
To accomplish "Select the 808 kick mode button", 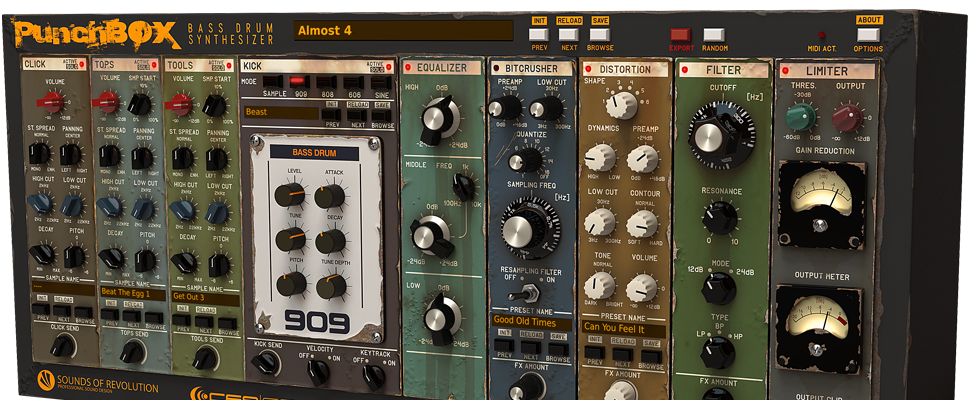I will click(x=326, y=82).
